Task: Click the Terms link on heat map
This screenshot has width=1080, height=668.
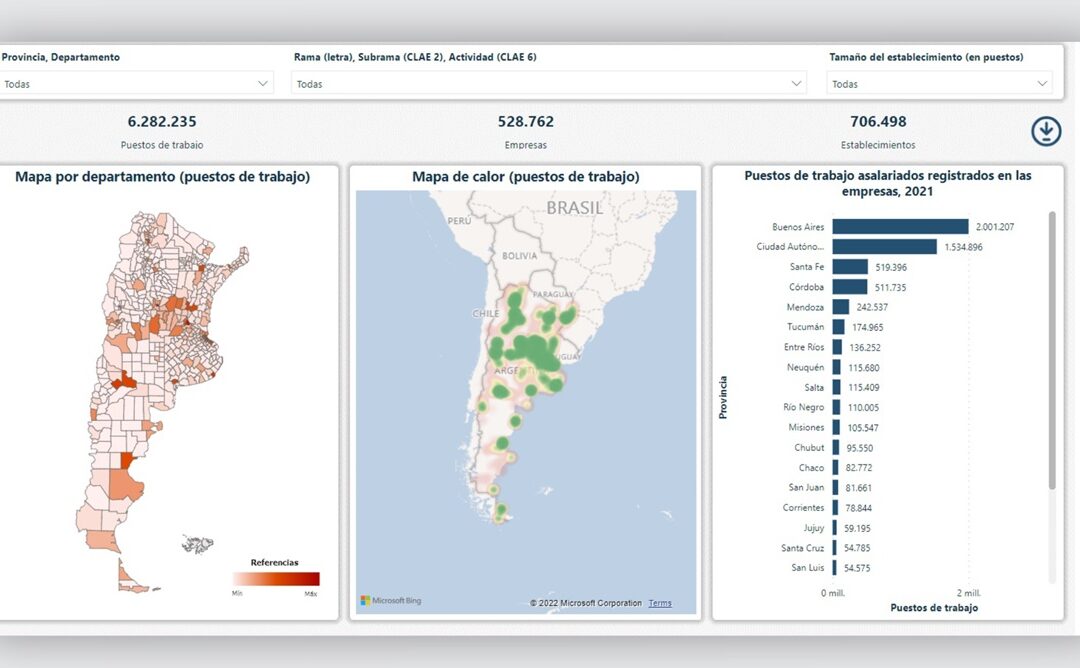Action: click(x=660, y=603)
